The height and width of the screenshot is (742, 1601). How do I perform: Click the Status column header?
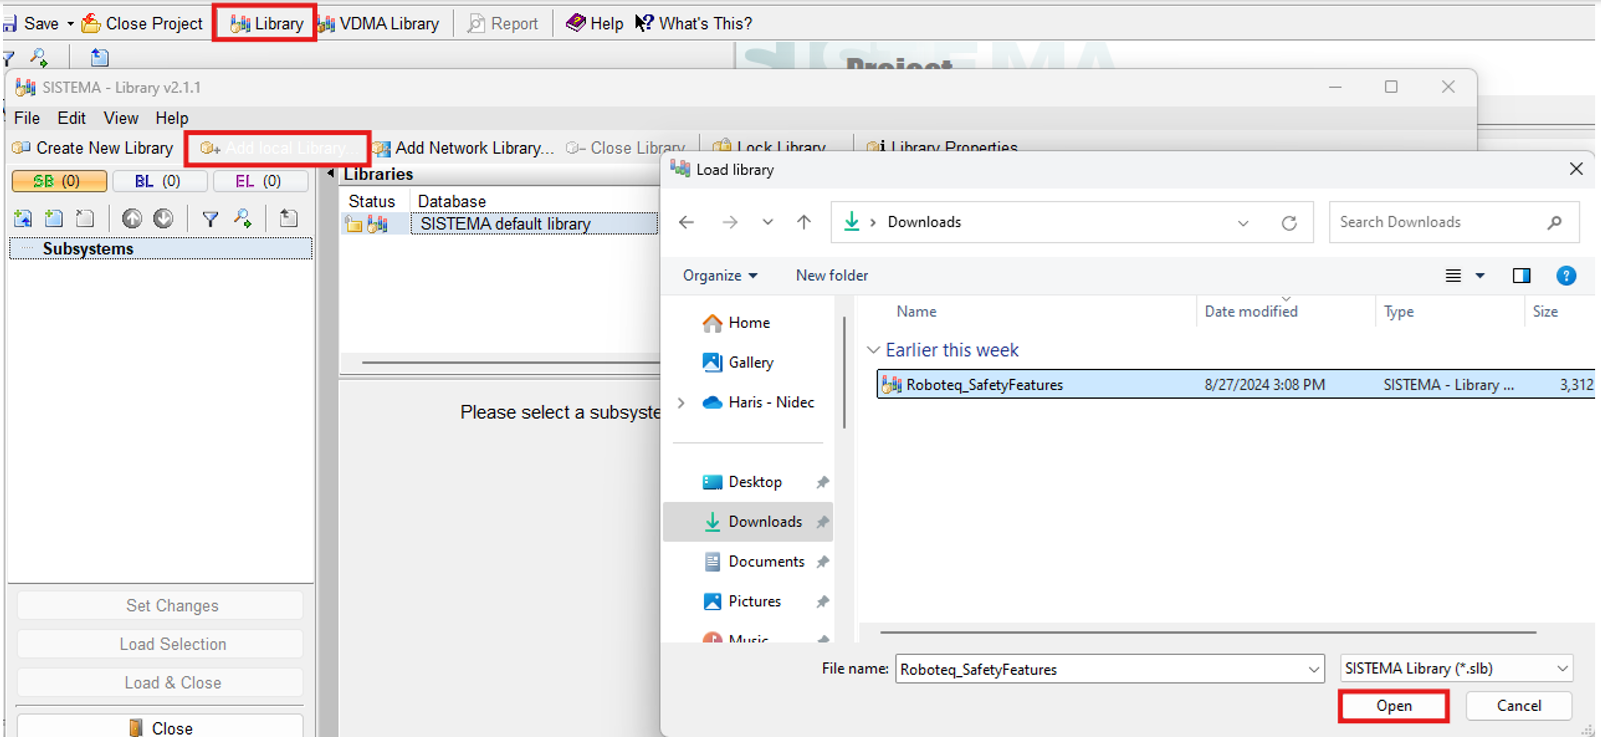pyautogui.click(x=372, y=201)
